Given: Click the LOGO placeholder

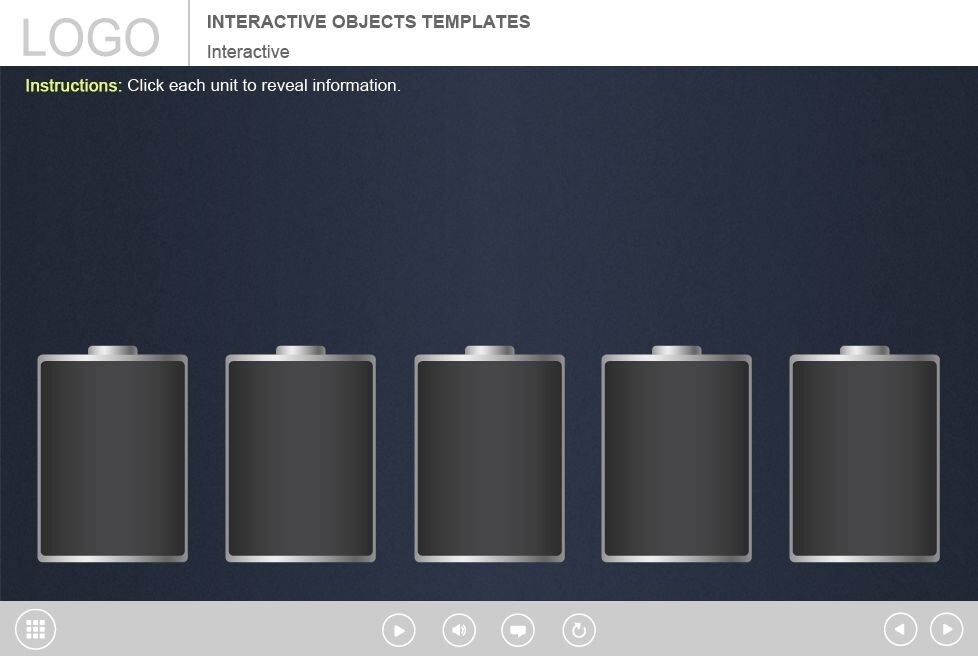Looking at the screenshot, I should 91,37.
